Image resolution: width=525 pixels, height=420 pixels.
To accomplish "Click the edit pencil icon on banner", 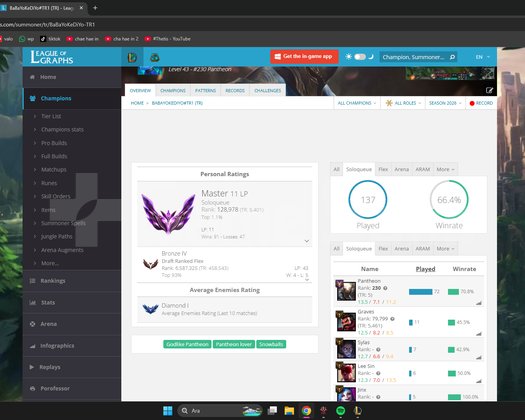I will [x=489, y=90].
